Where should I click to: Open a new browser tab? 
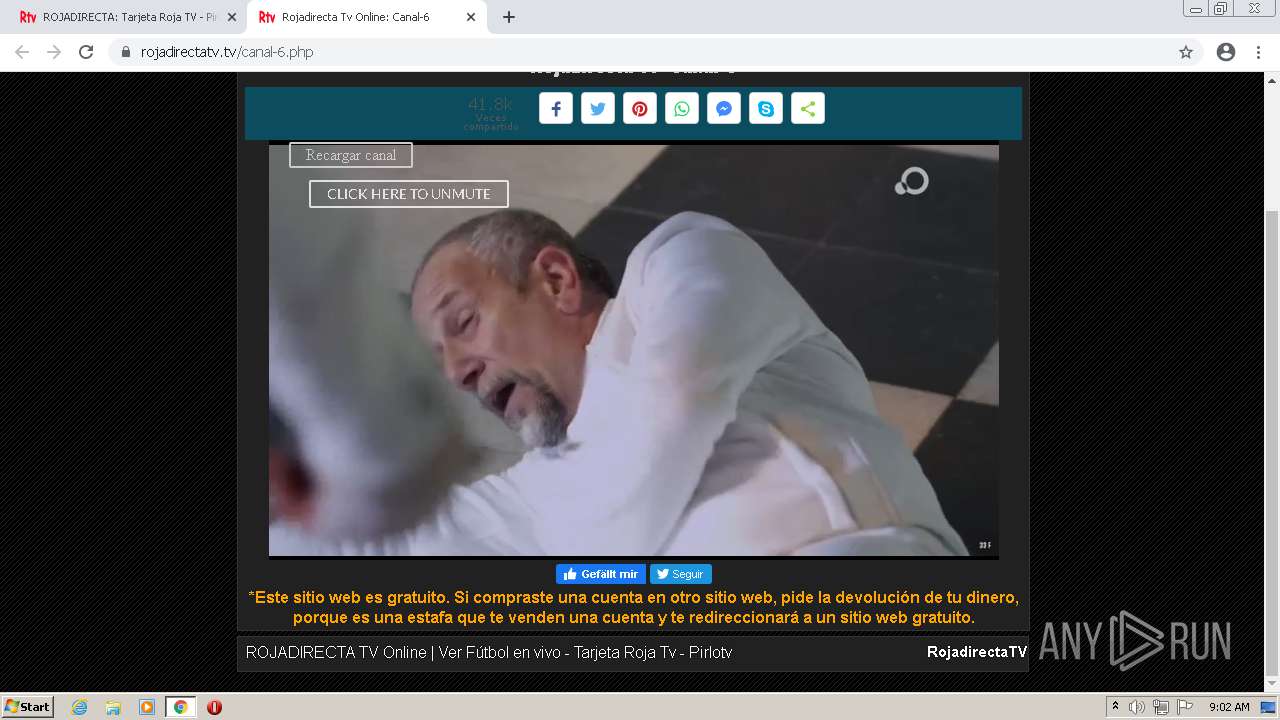pyautogui.click(x=509, y=17)
